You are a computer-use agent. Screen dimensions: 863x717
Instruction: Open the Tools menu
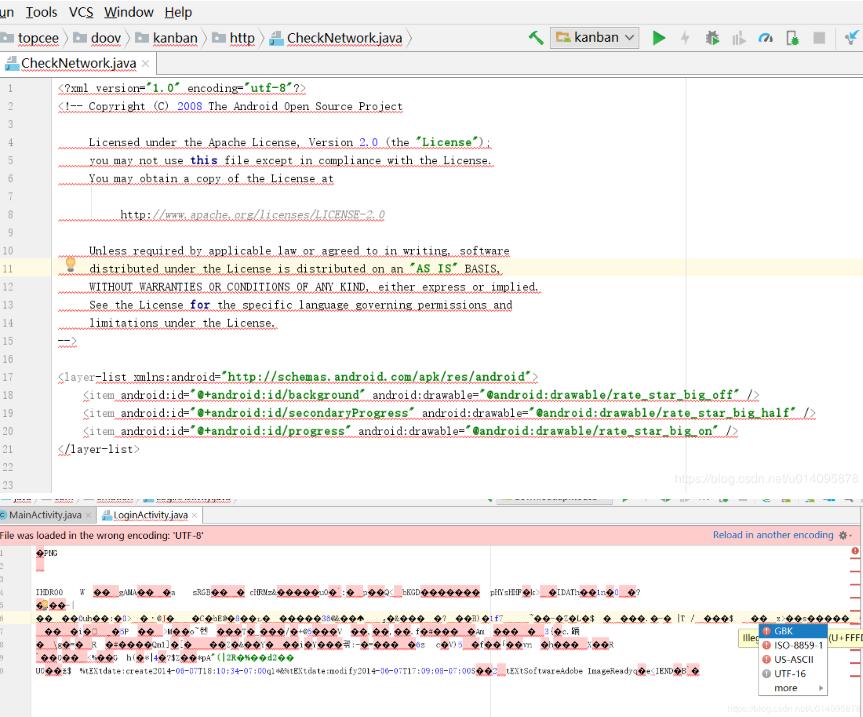coord(42,11)
